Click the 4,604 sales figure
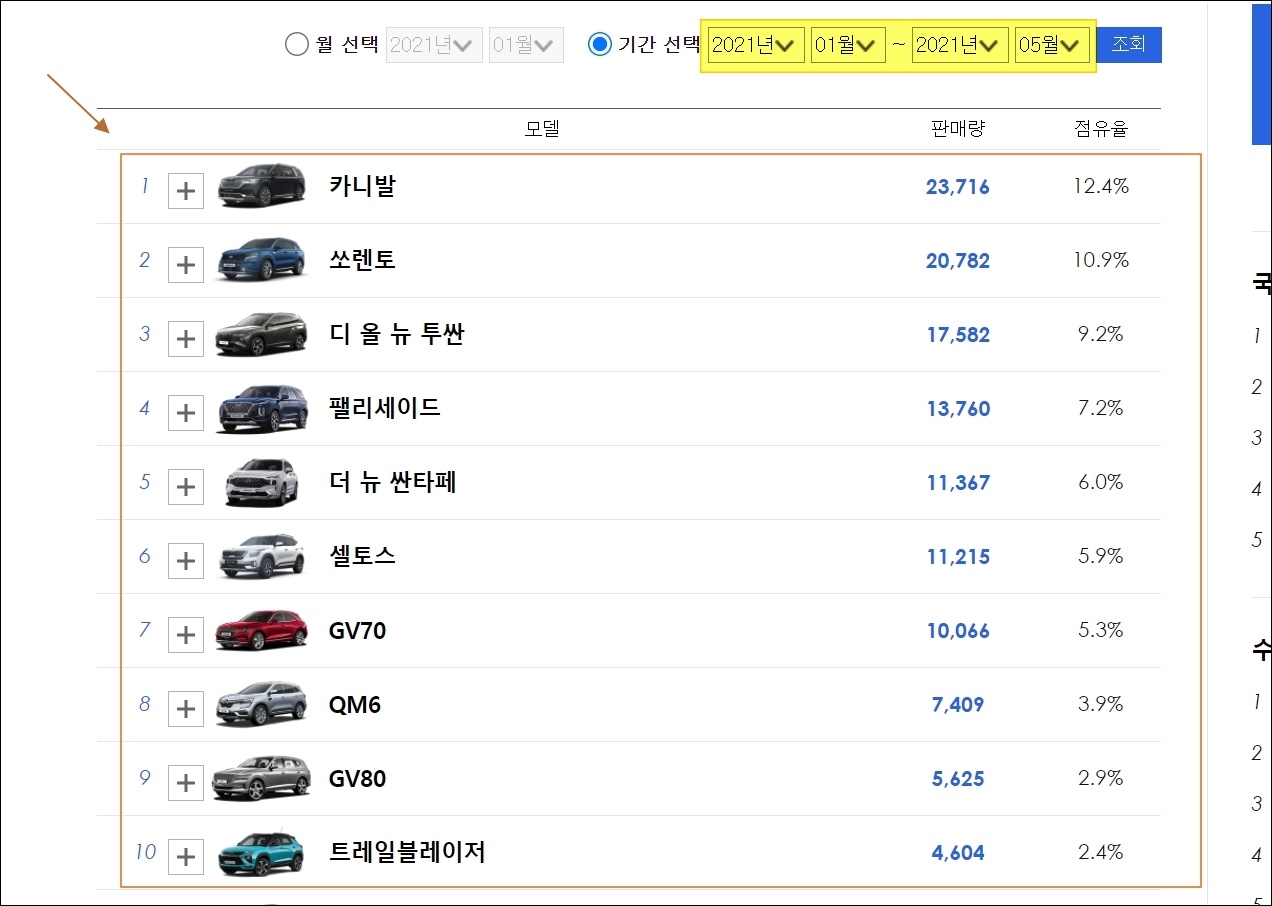 tap(958, 853)
